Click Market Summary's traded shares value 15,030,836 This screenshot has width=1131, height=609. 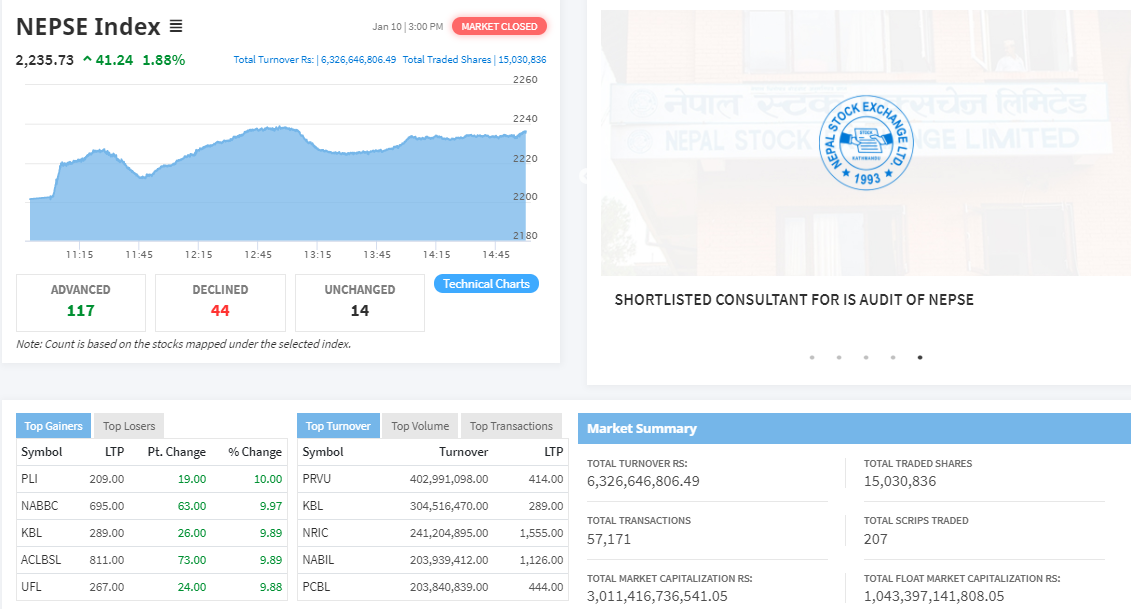tap(900, 481)
